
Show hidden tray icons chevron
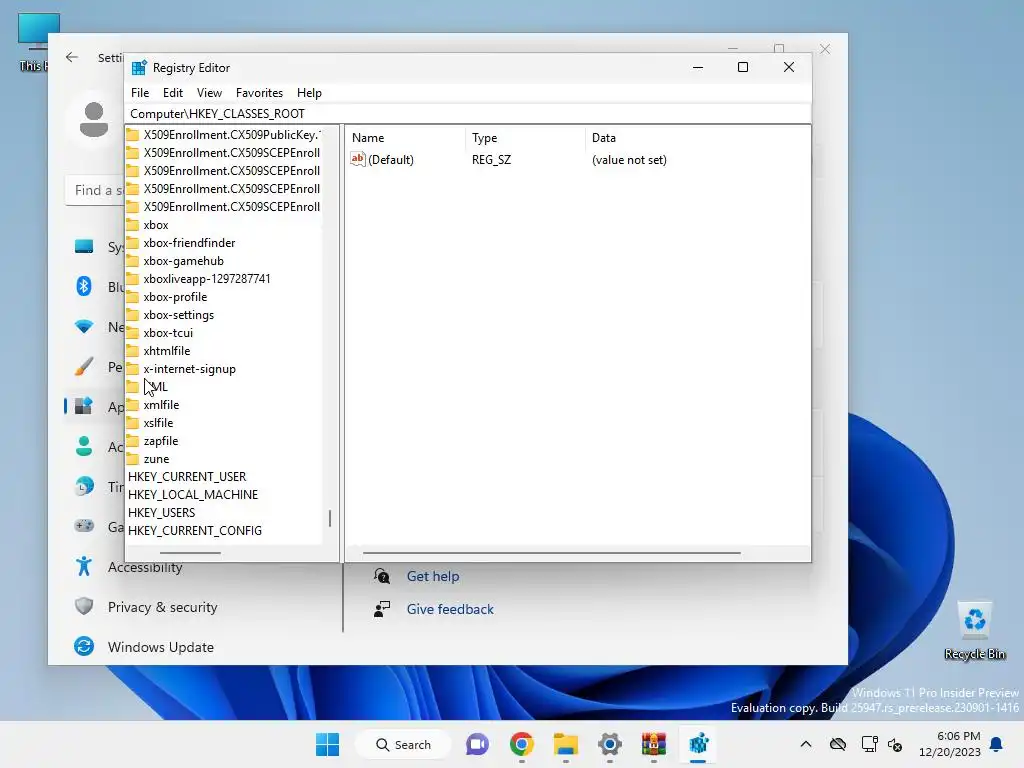click(x=806, y=744)
